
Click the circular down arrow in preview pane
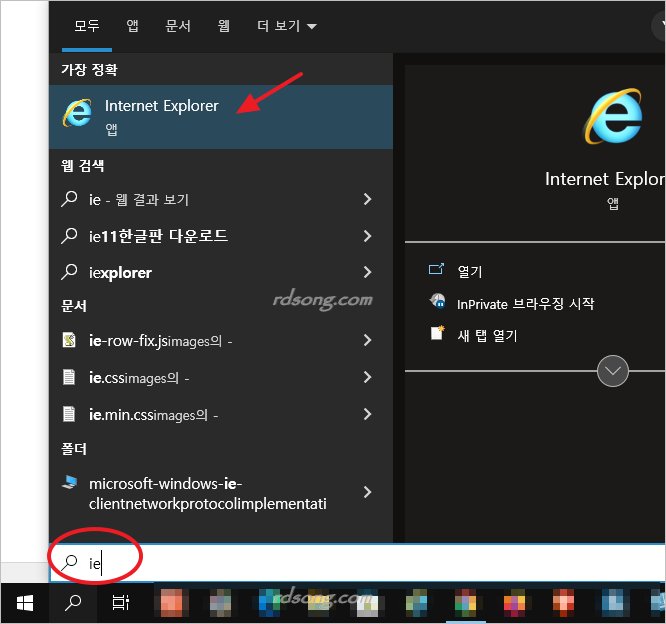point(612,371)
